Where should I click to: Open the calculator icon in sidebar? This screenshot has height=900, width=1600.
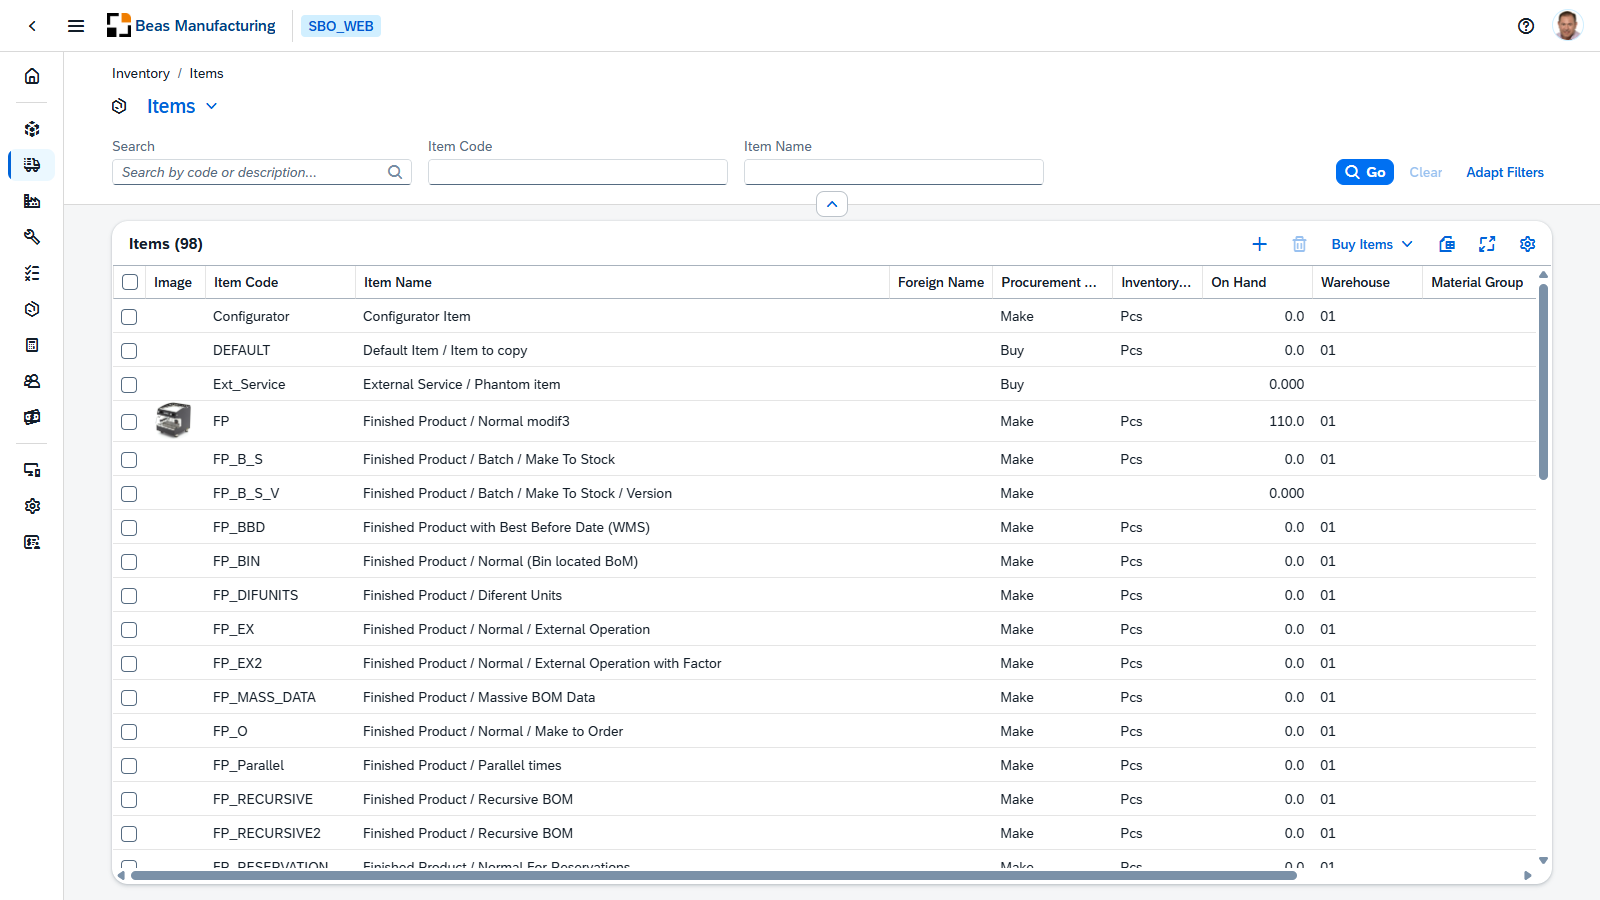click(32, 345)
